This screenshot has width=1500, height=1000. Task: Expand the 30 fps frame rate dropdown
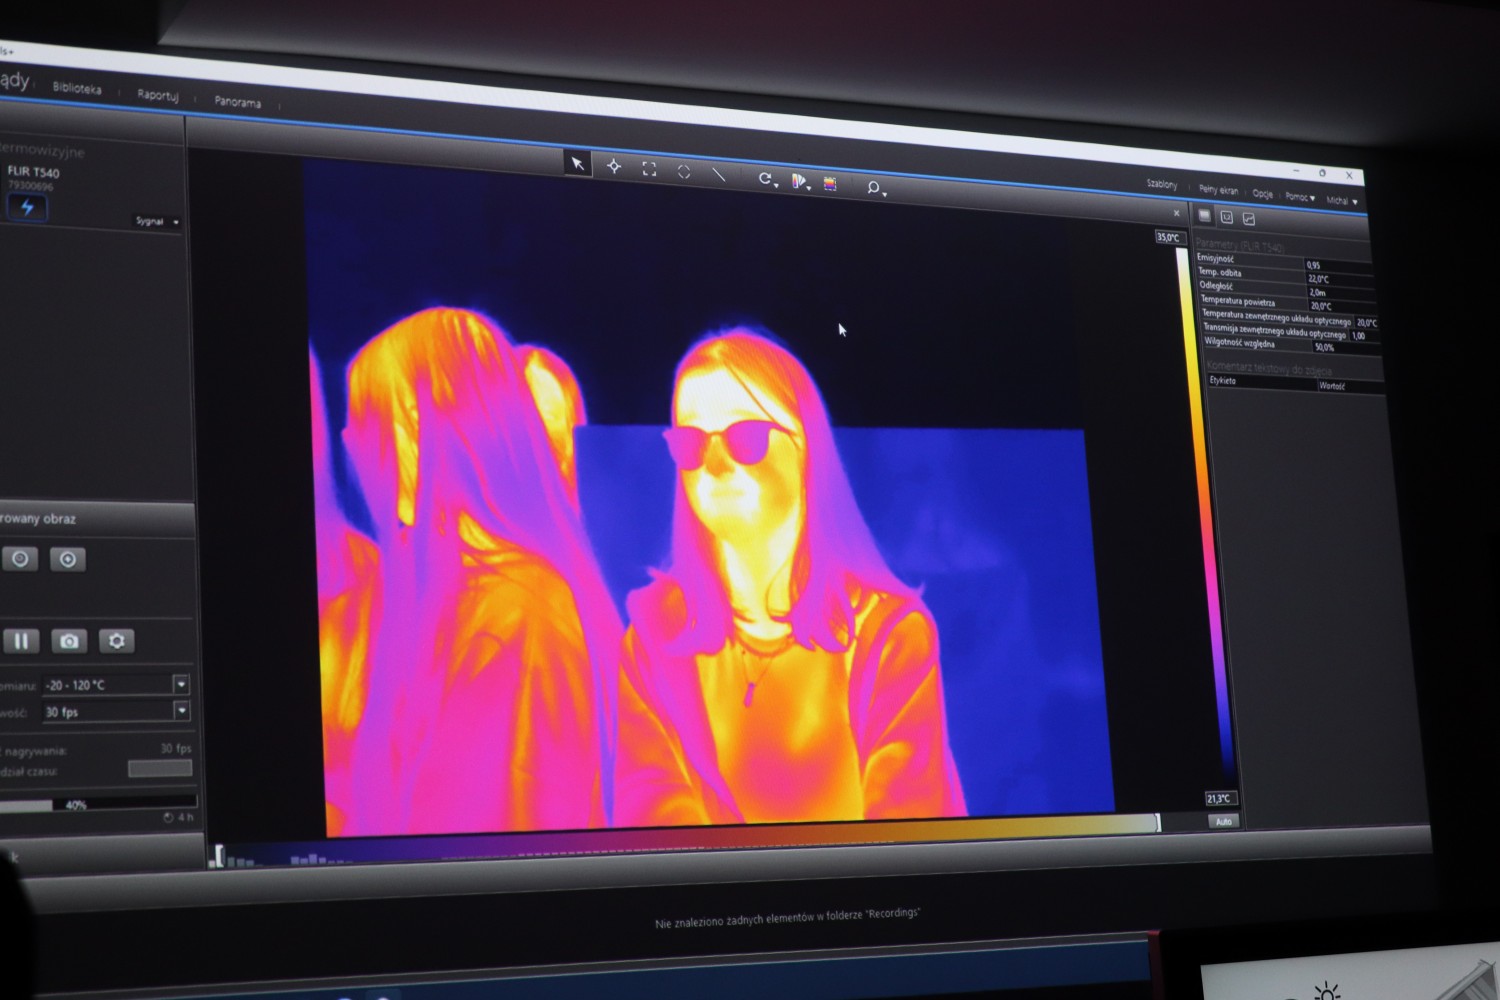pyautogui.click(x=181, y=711)
